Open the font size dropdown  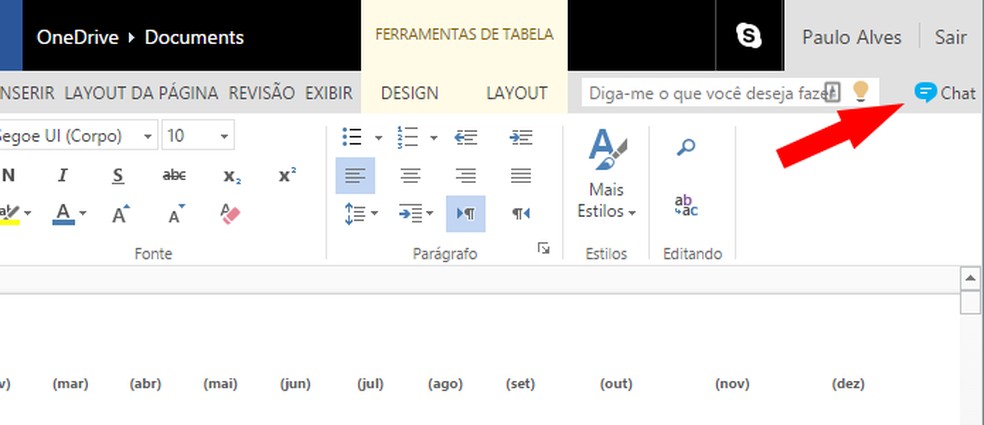224,136
